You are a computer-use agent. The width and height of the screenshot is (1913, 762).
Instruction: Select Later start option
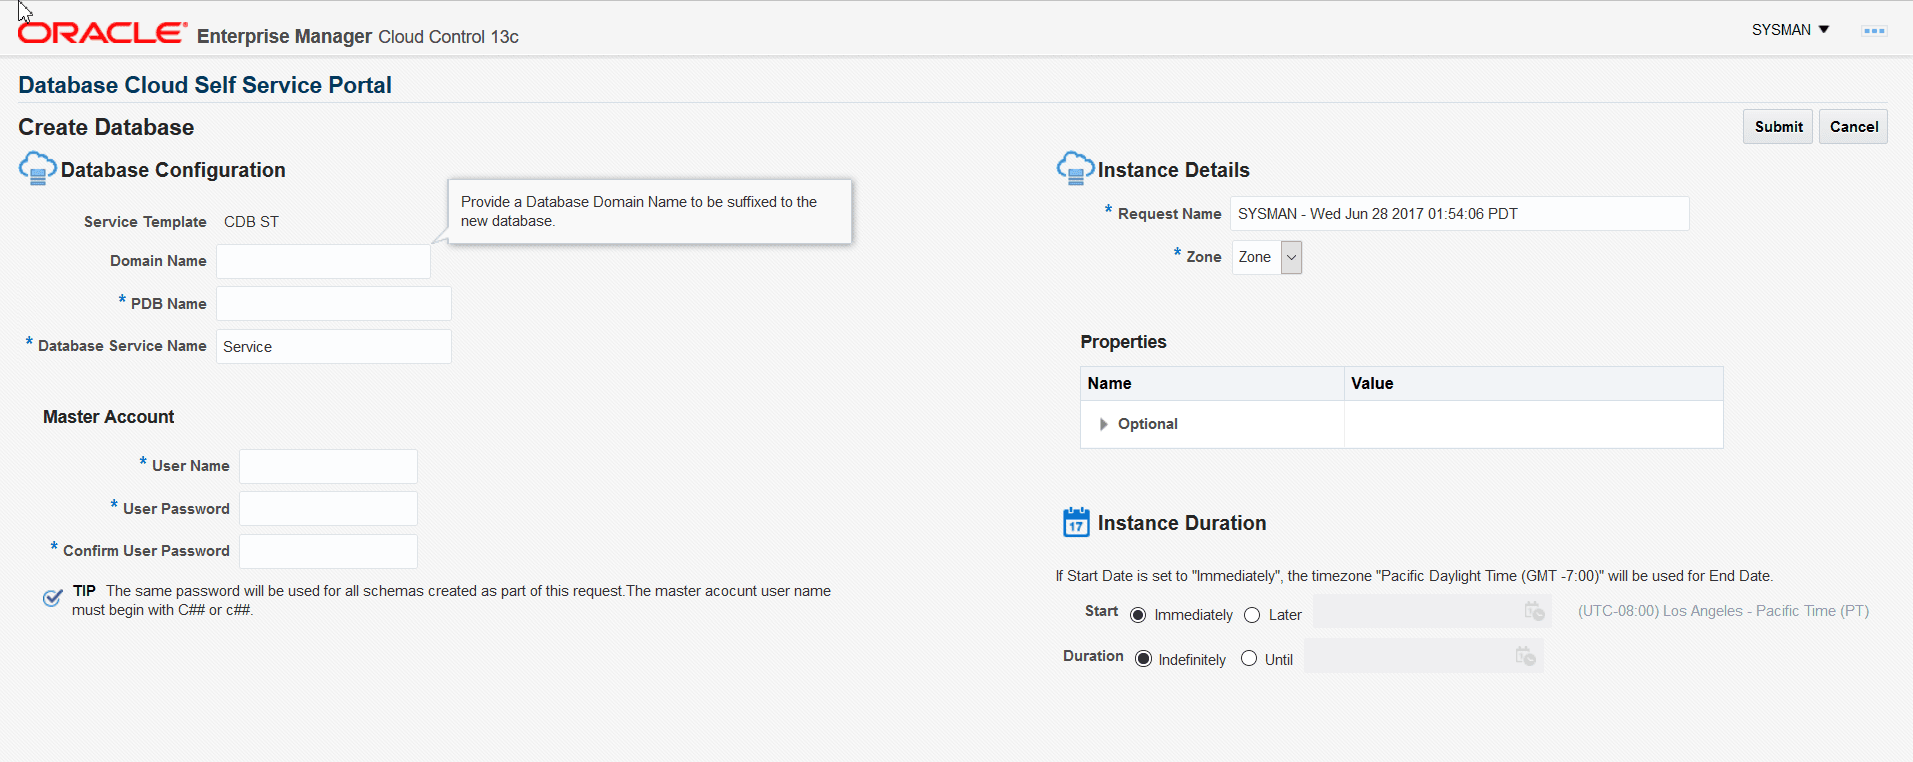[1252, 615]
